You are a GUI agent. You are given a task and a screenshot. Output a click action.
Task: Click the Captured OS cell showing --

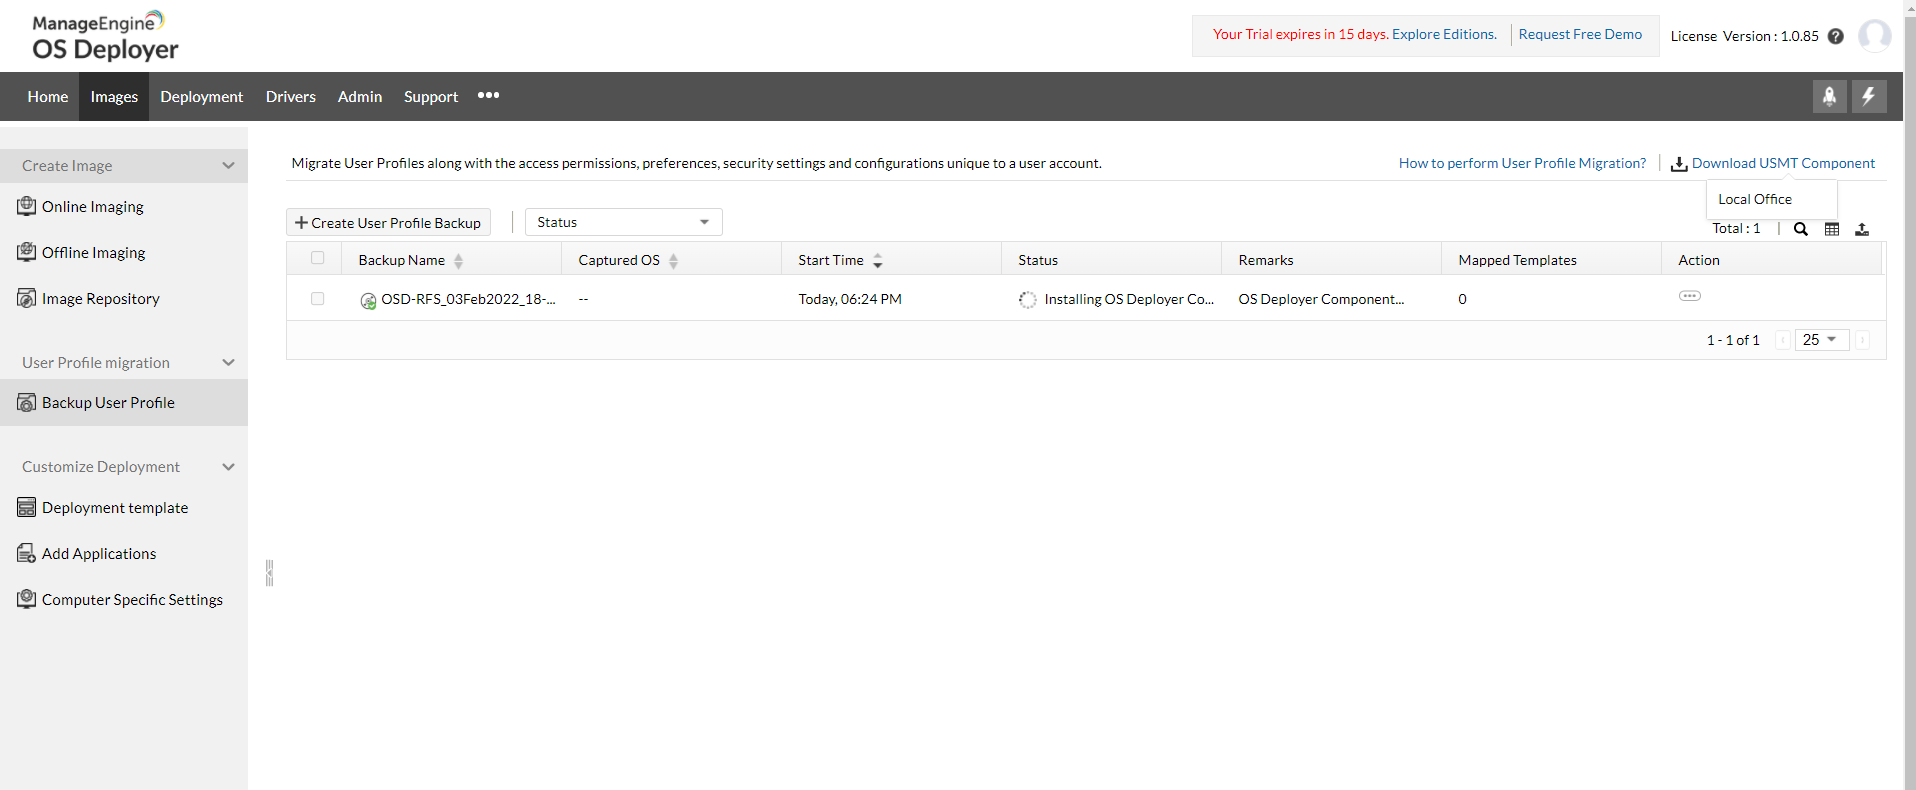click(583, 299)
